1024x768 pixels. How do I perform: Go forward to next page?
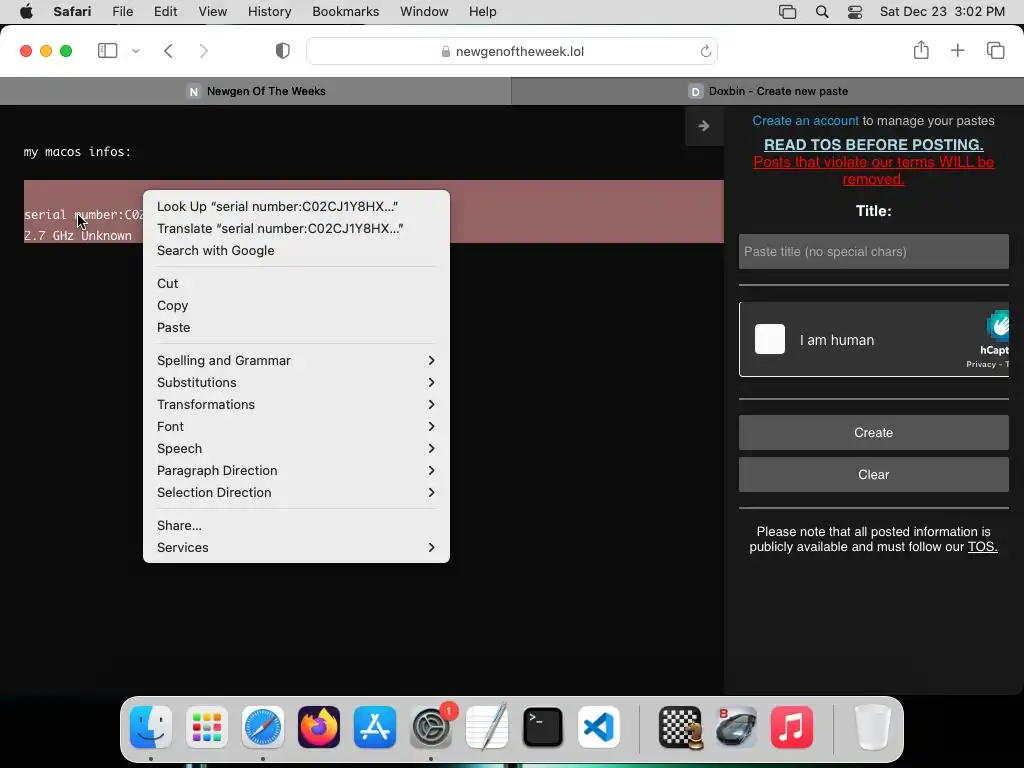(204, 51)
